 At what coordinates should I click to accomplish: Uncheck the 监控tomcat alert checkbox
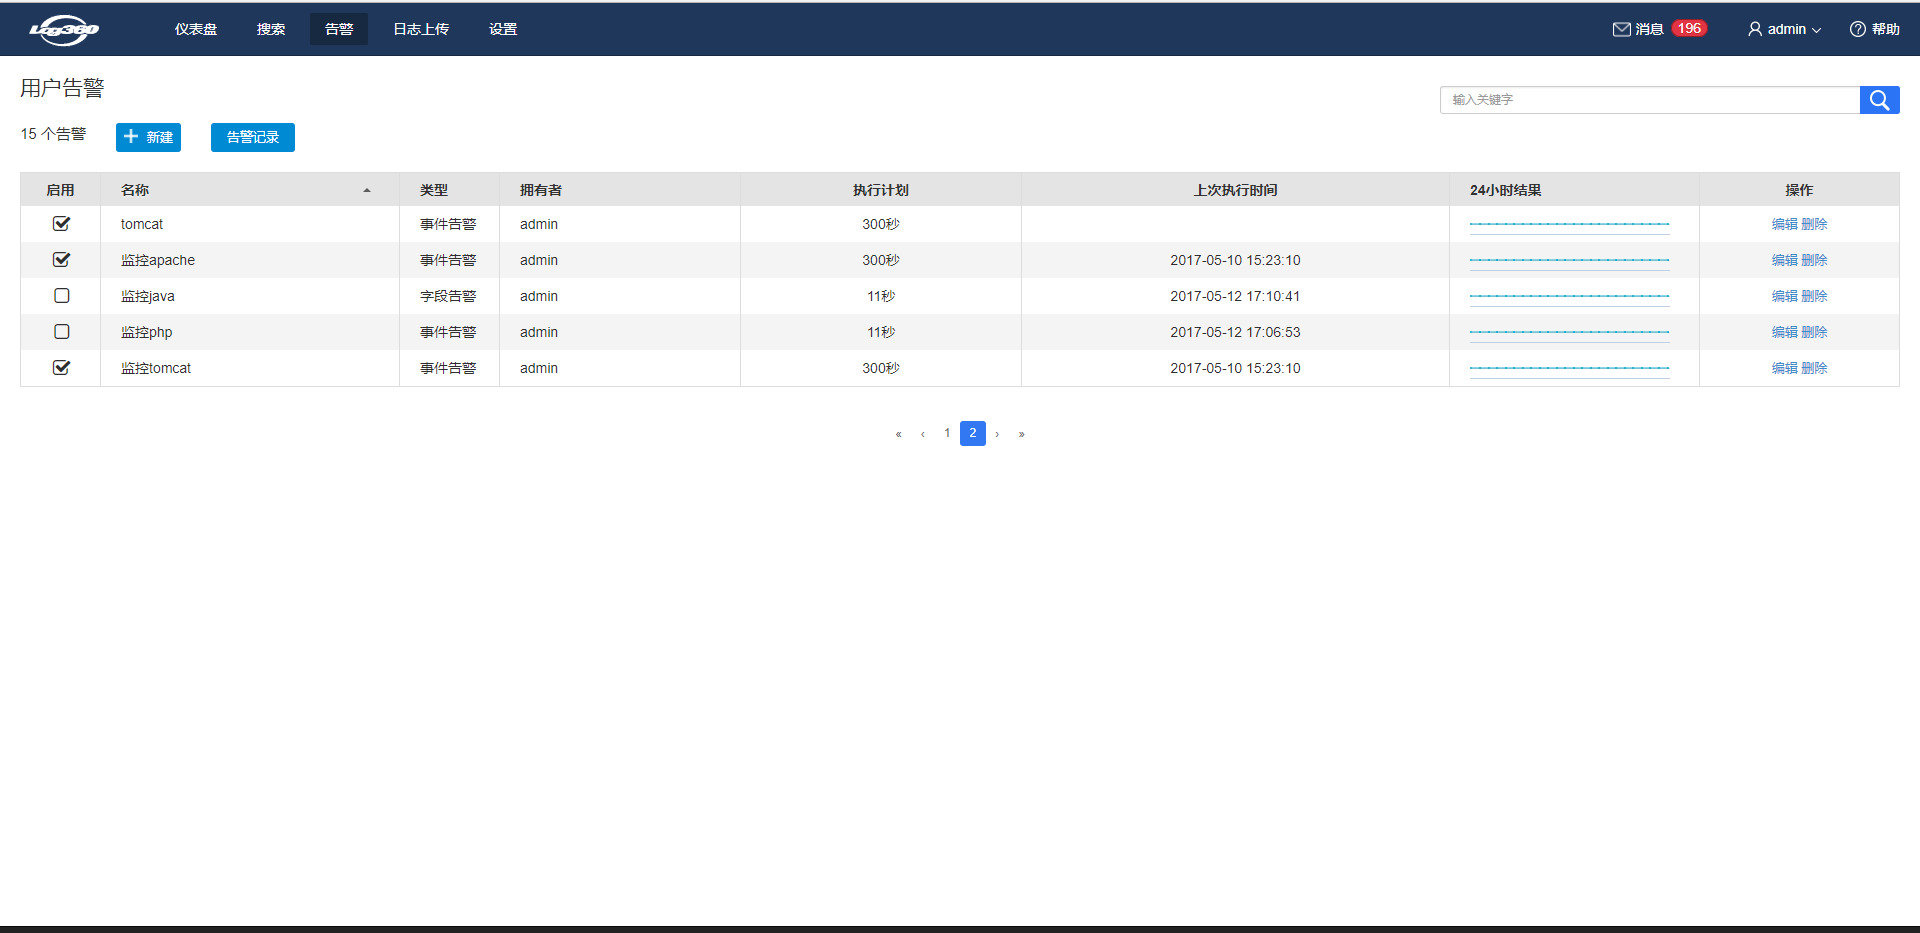click(61, 368)
